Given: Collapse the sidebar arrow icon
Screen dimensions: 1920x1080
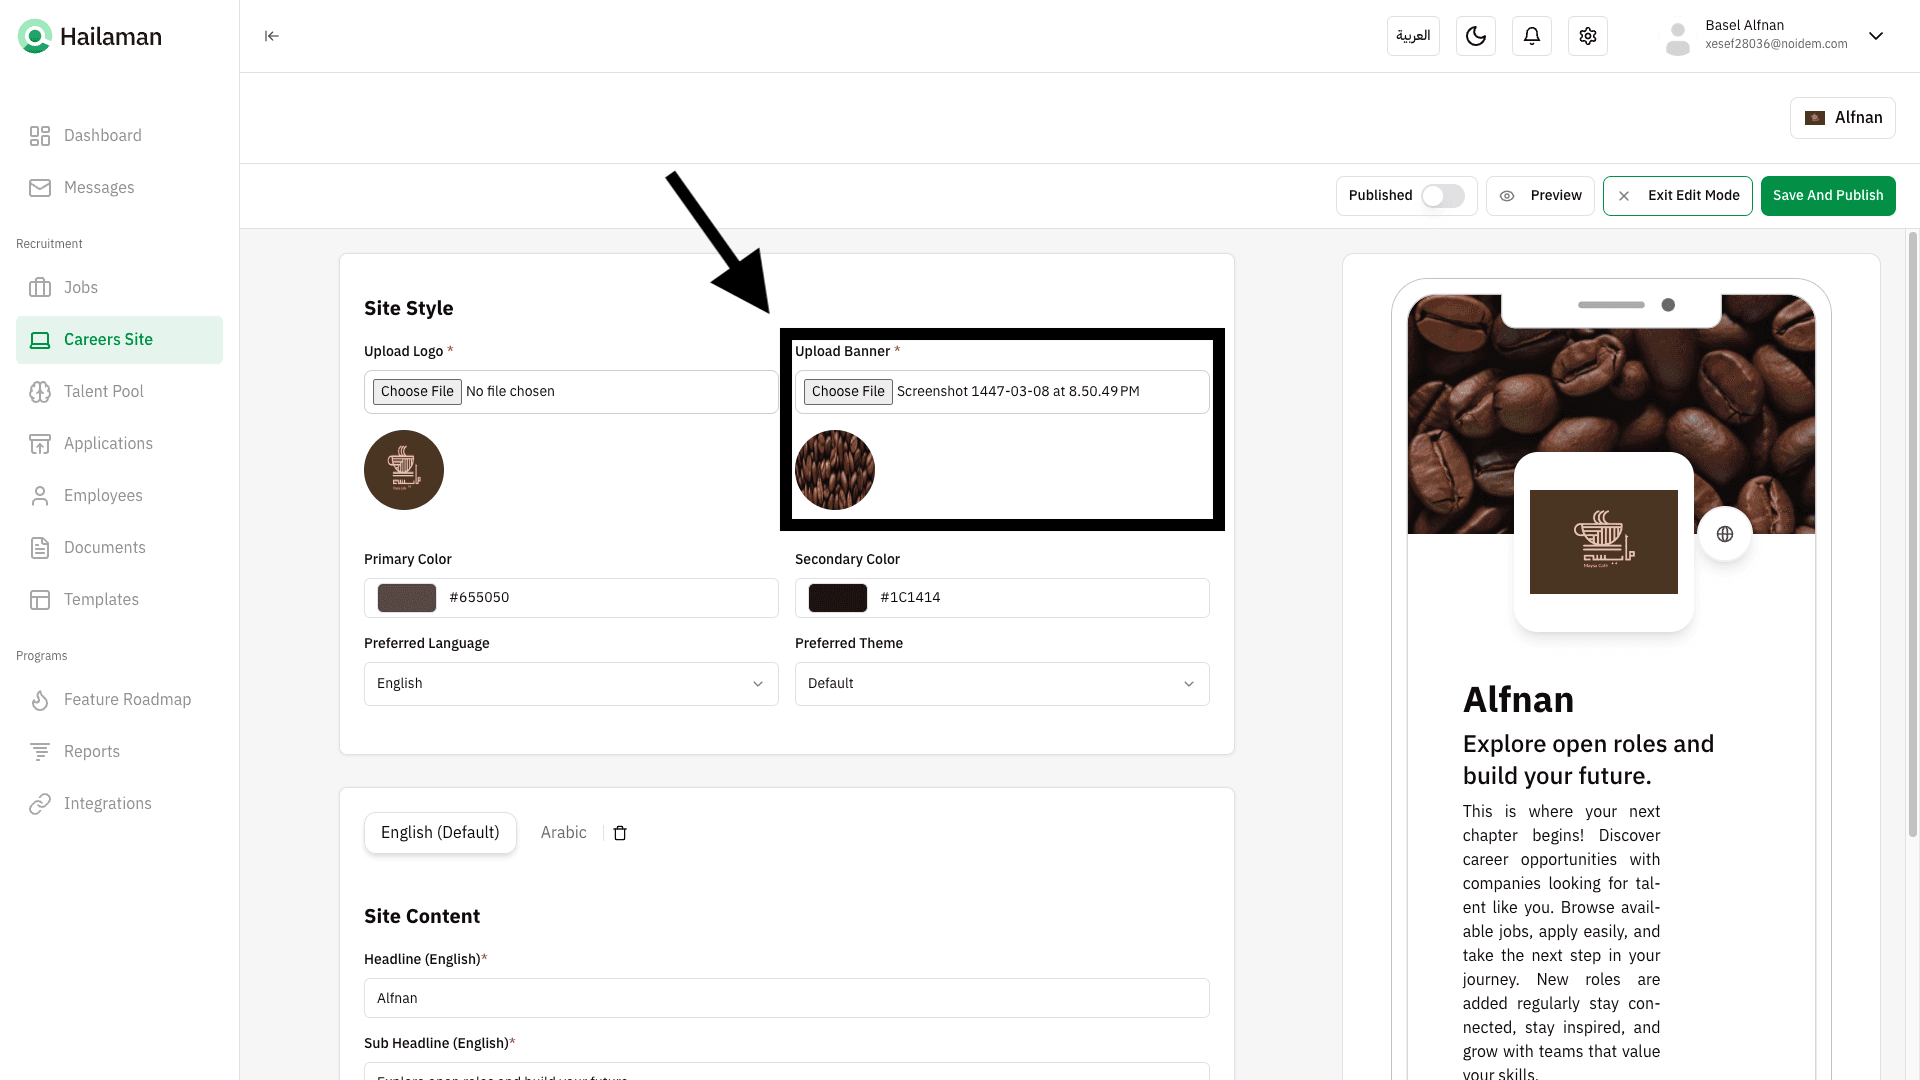Looking at the screenshot, I should (x=272, y=36).
